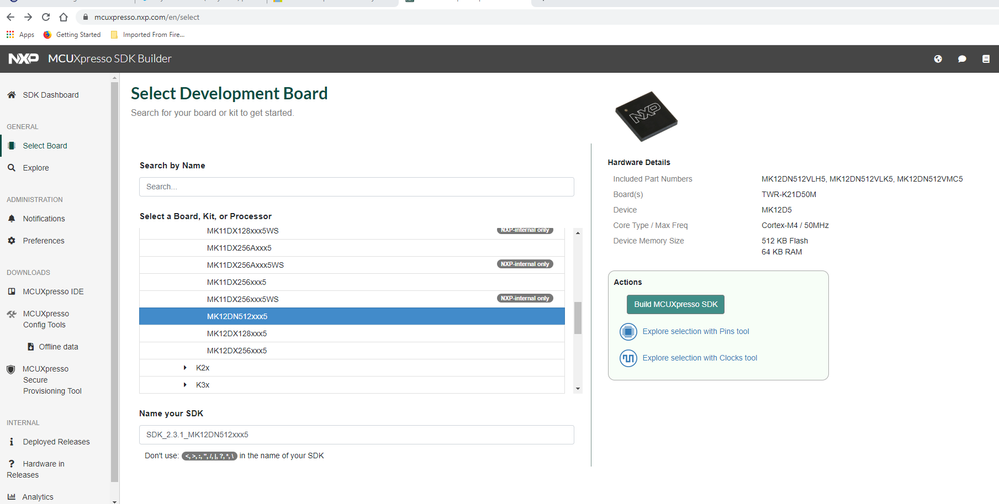Click the Select Board chip icon
Image resolution: width=999 pixels, height=504 pixels.
pyautogui.click(x=11, y=146)
